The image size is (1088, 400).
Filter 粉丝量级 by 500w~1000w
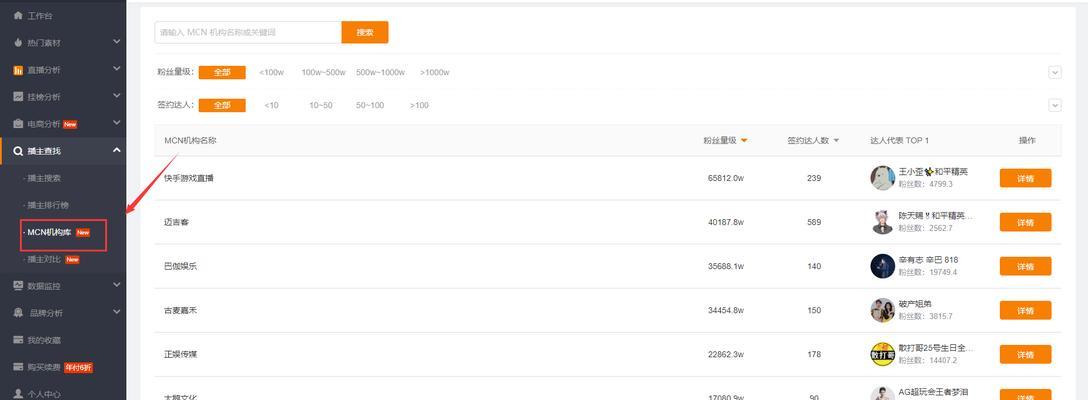pyautogui.click(x=380, y=72)
